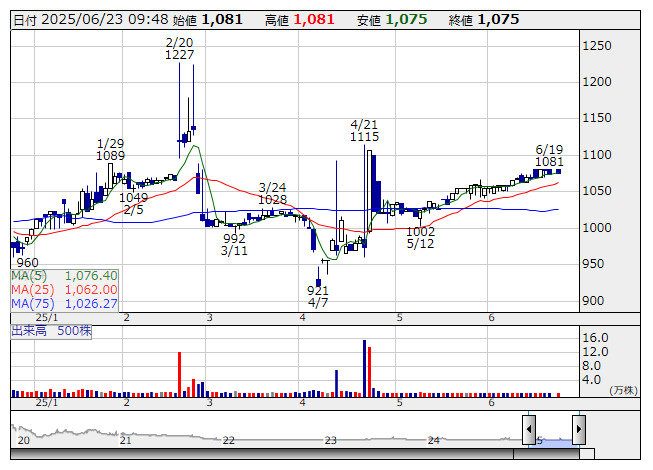
Task: Click the 6/19 1081 price label
Action: click(x=549, y=155)
